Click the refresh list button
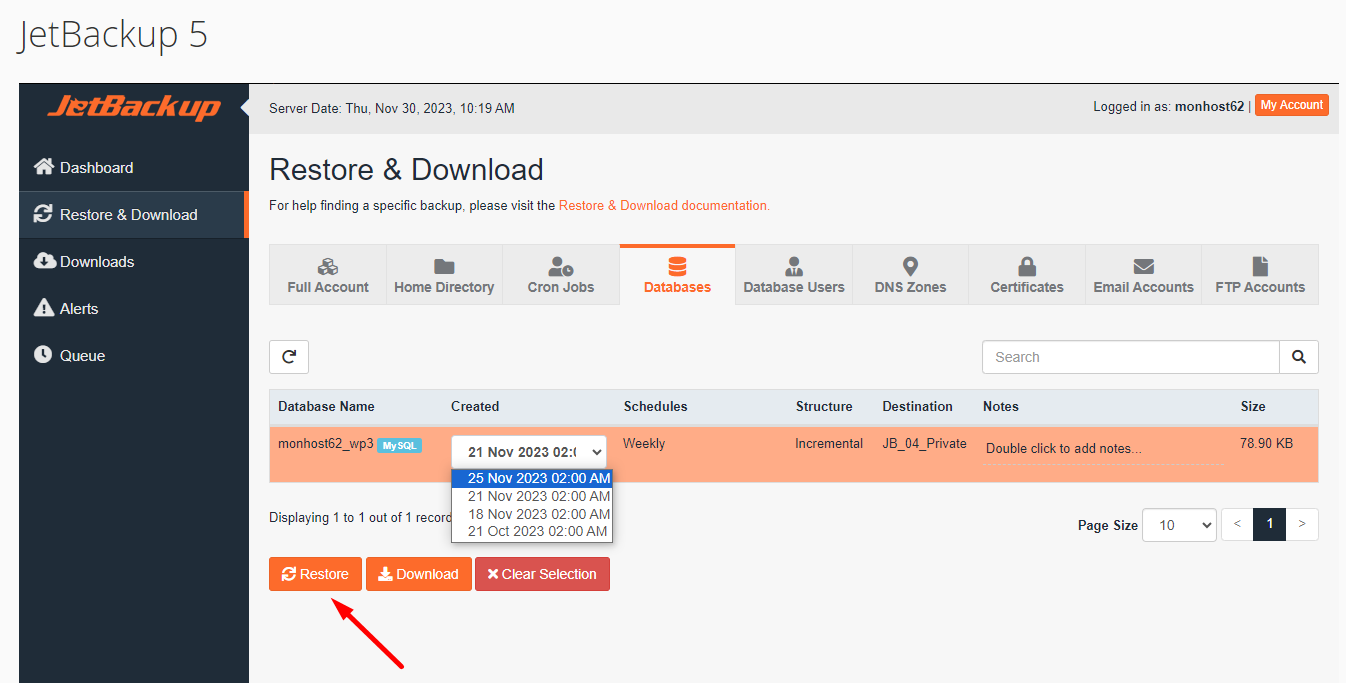 (289, 357)
